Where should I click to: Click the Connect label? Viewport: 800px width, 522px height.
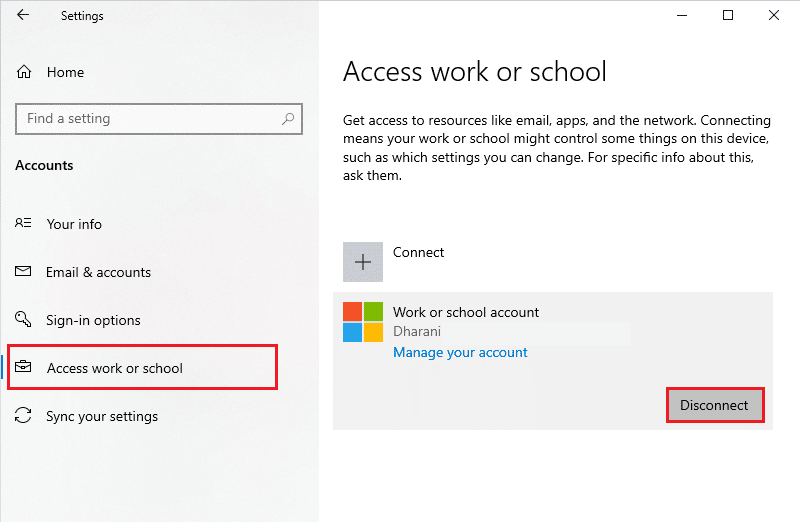[x=418, y=252]
